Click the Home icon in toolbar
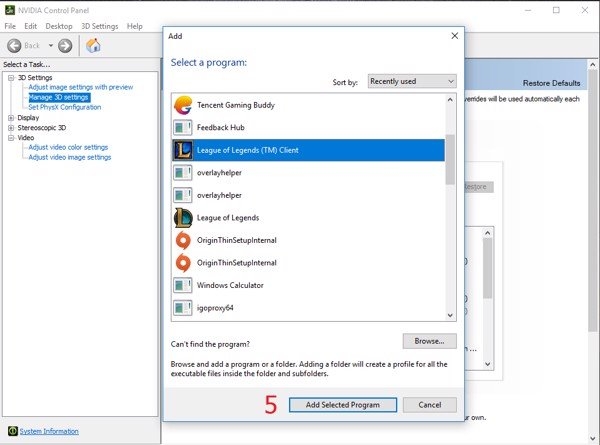This screenshot has height=445, width=600. (93, 46)
